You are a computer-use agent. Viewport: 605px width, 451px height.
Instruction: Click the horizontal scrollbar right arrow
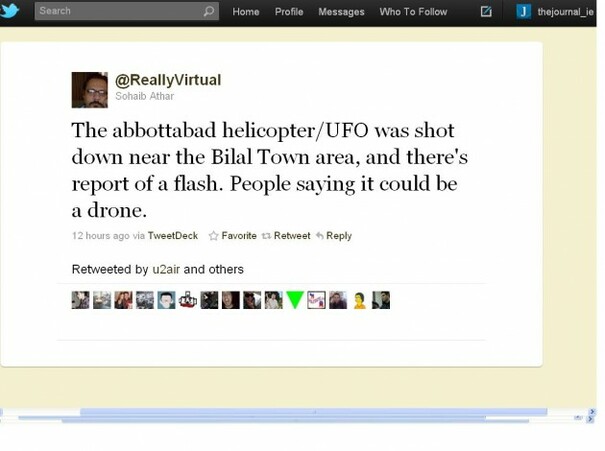pos(592,412)
